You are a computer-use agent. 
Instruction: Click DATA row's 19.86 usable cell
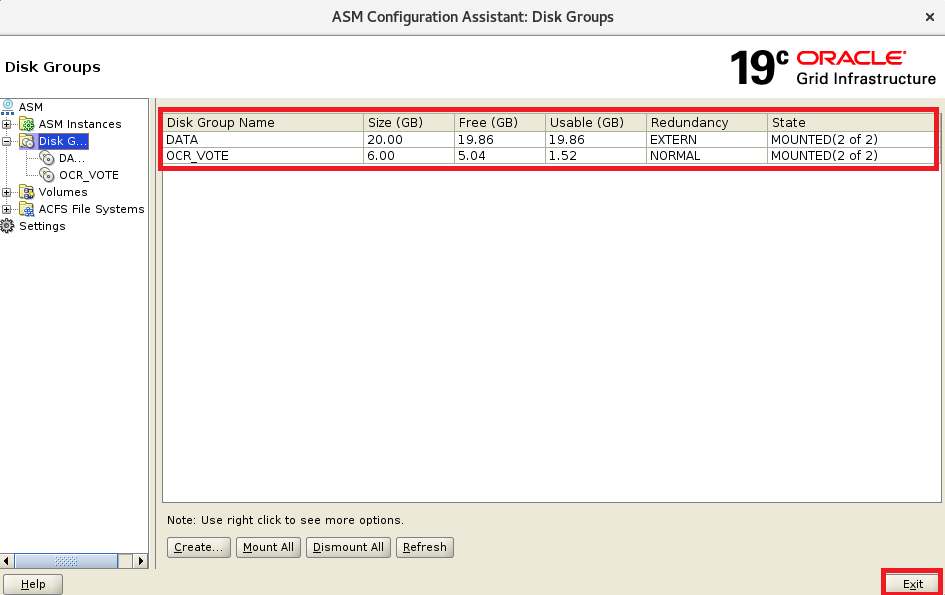pyautogui.click(x=596, y=139)
